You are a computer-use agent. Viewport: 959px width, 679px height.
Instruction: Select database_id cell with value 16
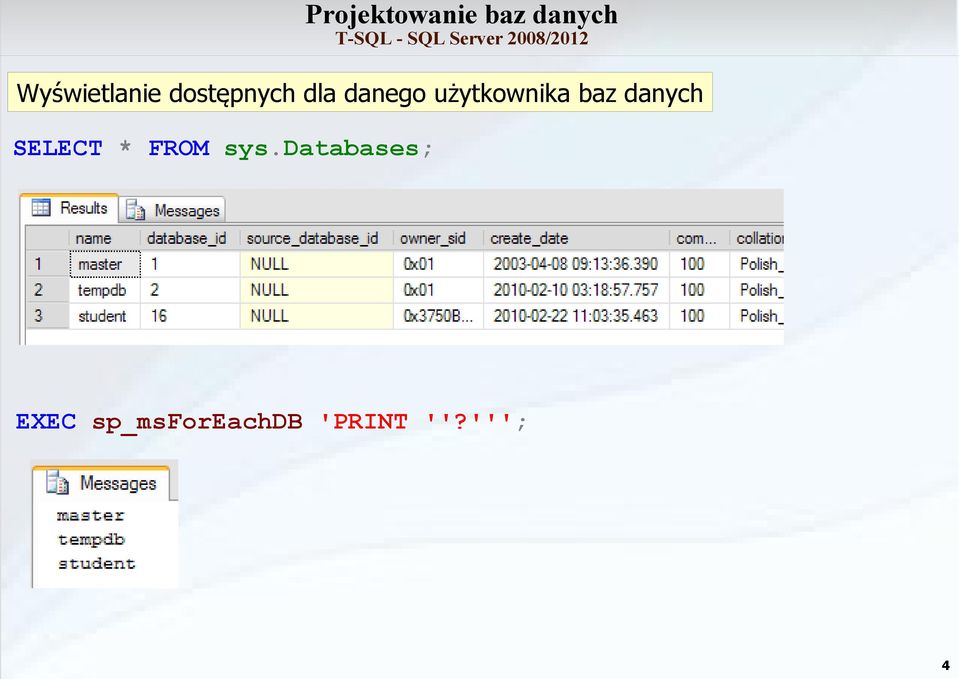(x=190, y=316)
